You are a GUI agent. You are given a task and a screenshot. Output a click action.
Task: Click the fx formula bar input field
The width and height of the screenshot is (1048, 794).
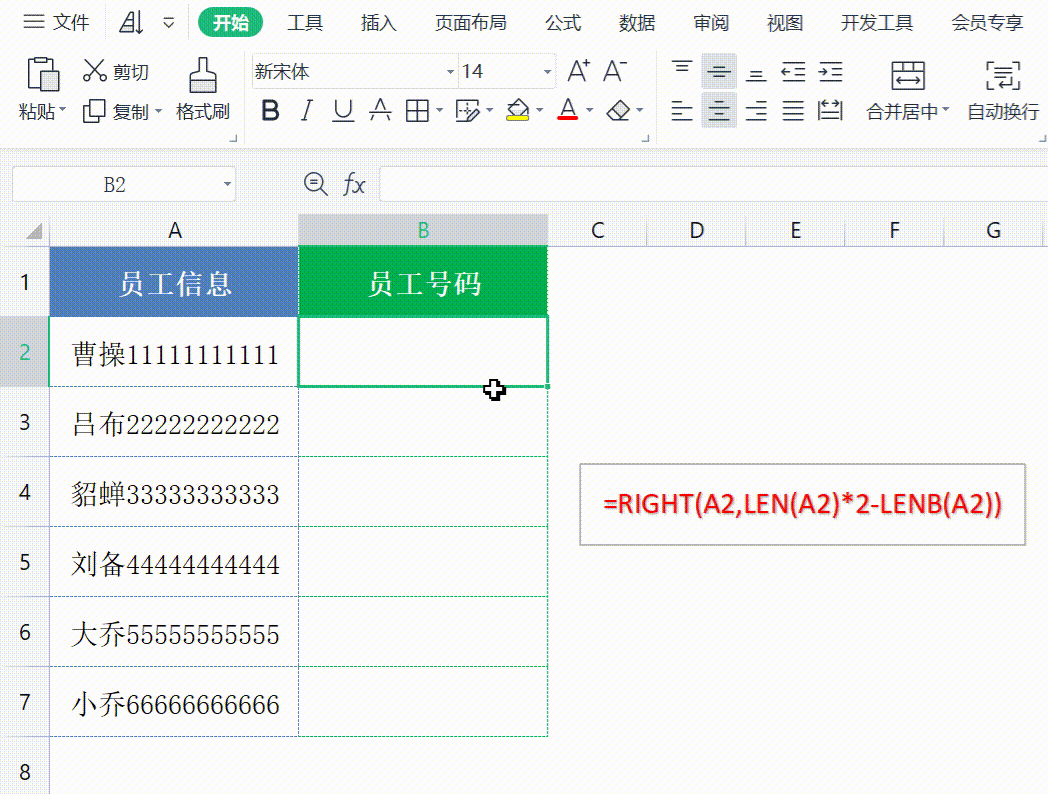[x=700, y=185]
